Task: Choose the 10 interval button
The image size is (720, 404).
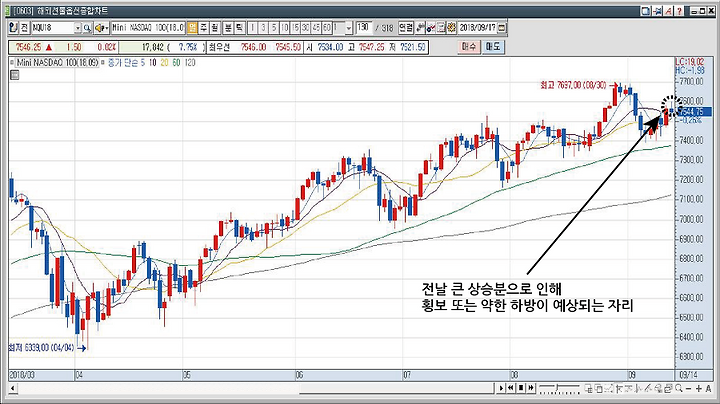Action: [284, 28]
